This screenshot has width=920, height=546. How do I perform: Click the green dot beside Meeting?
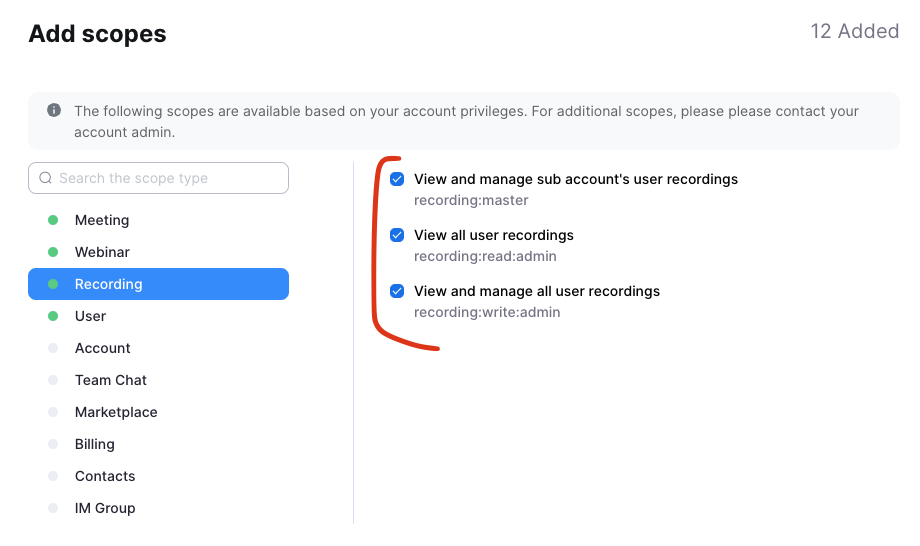(53, 220)
